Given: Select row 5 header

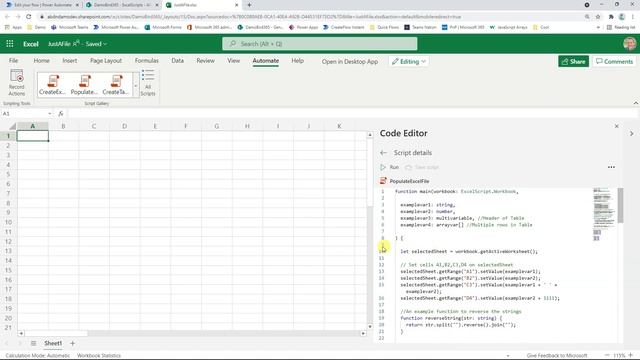Looking at the screenshot, I should 8,174.
